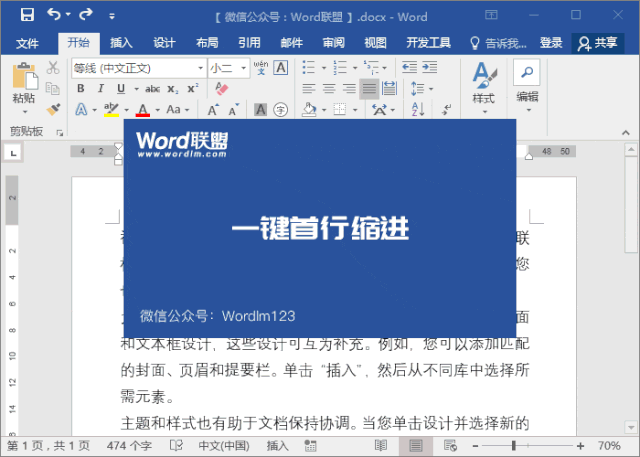
Task: Open the Styles gallery
Action: coord(484,87)
